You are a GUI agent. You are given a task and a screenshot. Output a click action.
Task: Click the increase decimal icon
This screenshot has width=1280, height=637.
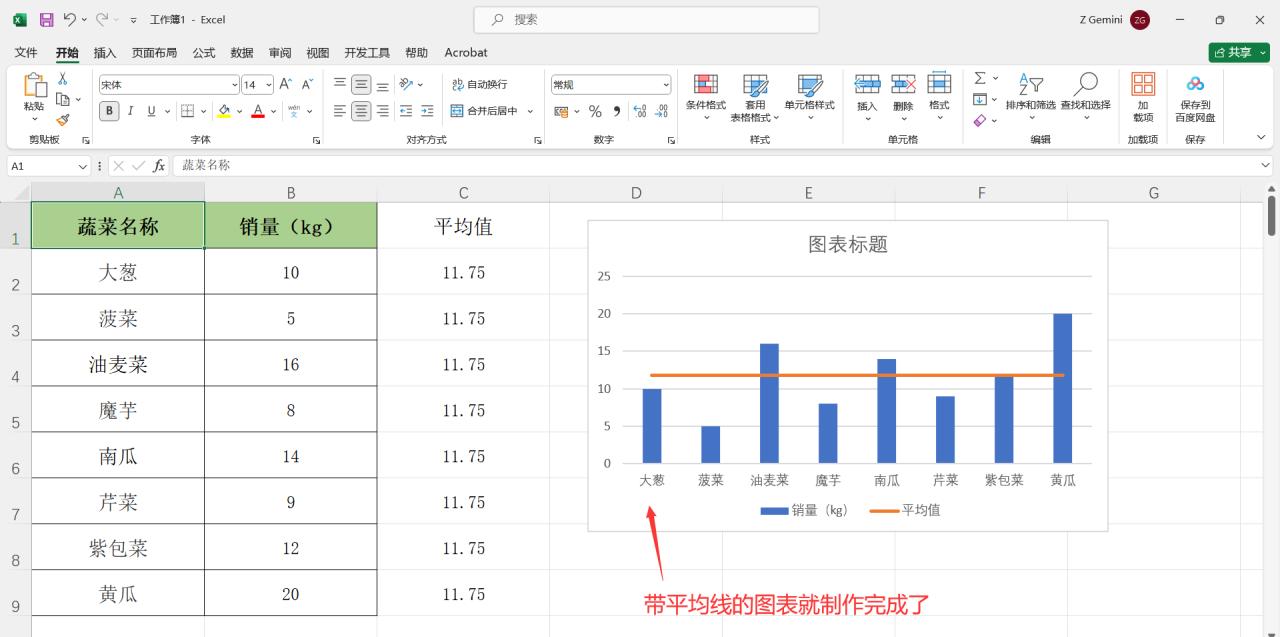pyautogui.click(x=641, y=111)
